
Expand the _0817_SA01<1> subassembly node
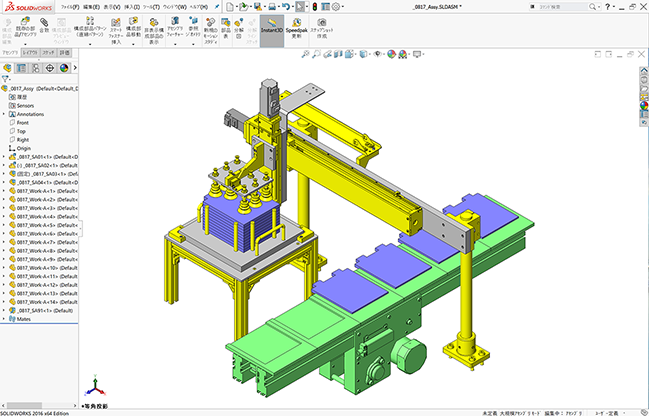pos(4,156)
